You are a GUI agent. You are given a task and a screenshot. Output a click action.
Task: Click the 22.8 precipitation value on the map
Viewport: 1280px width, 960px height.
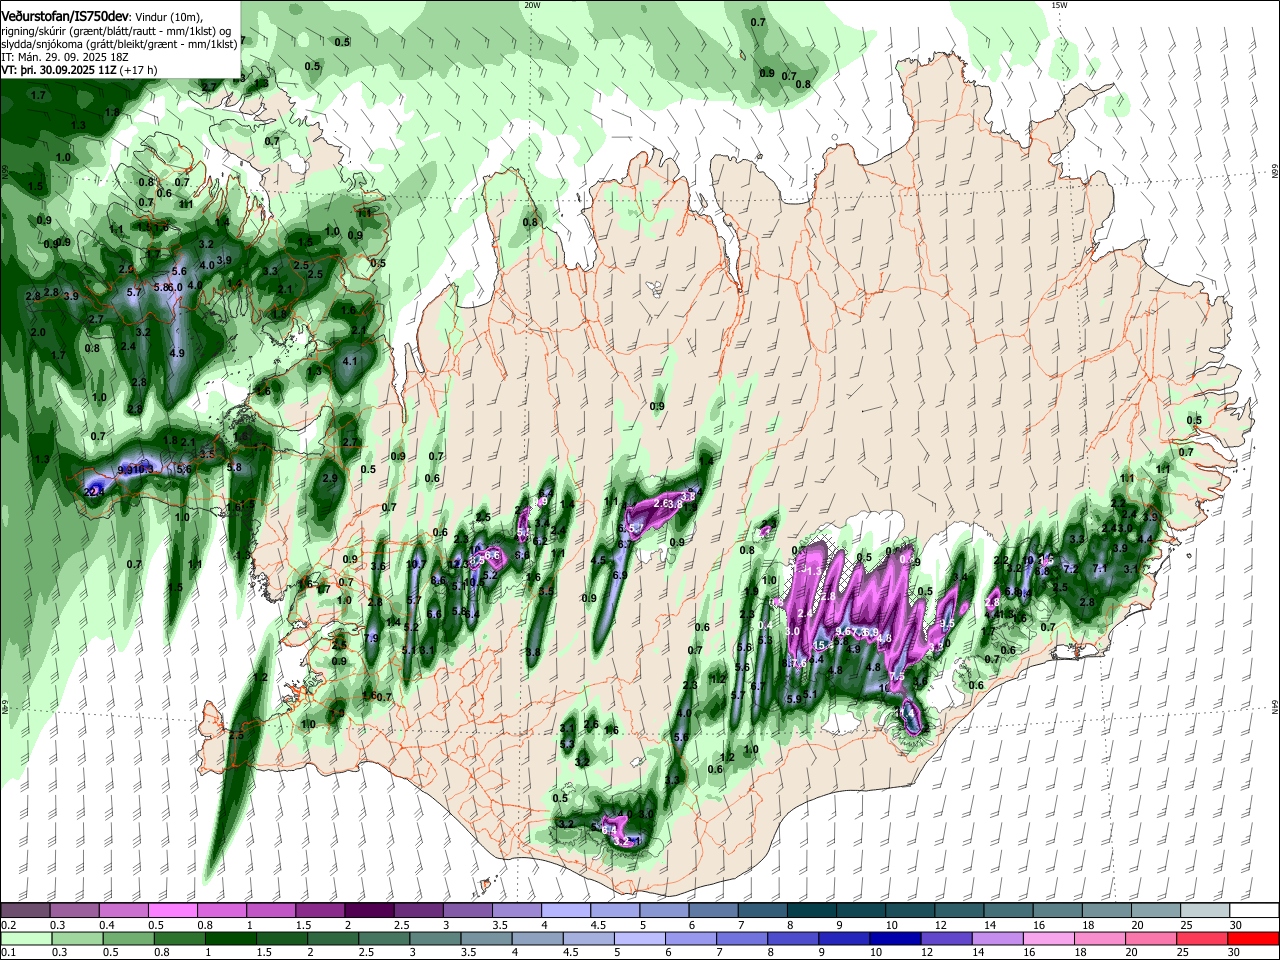pyautogui.click(x=95, y=491)
